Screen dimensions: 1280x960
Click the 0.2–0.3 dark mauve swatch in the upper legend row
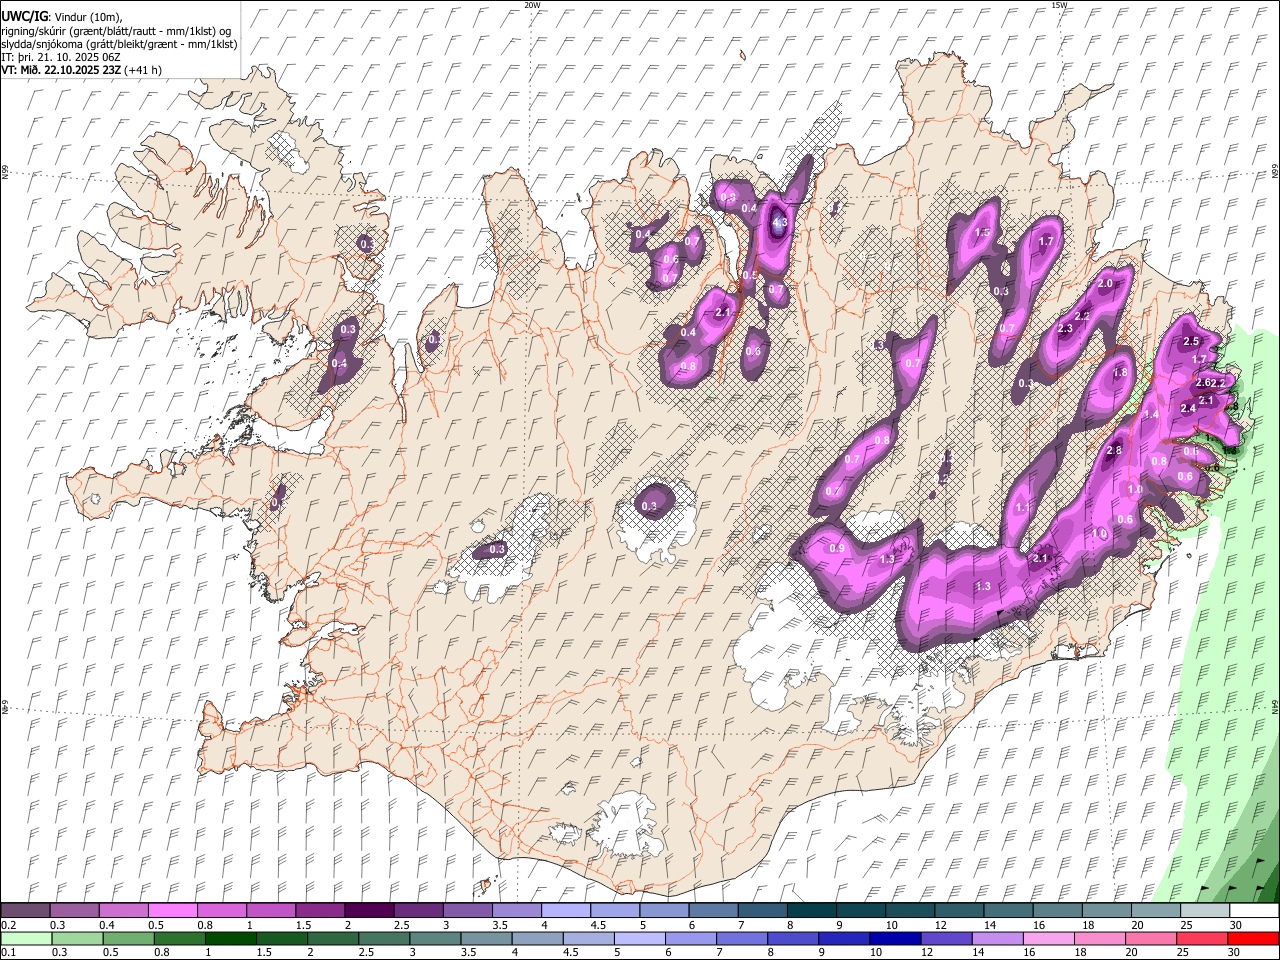(26, 911)
